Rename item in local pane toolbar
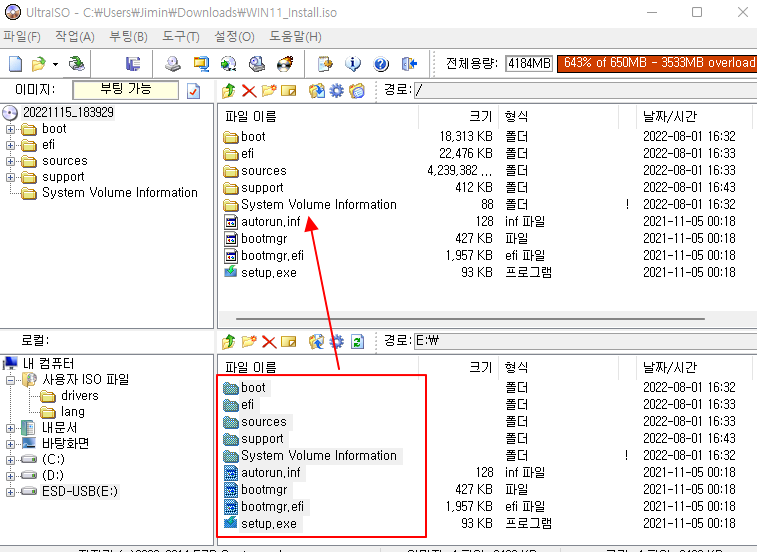 [289, 342]
